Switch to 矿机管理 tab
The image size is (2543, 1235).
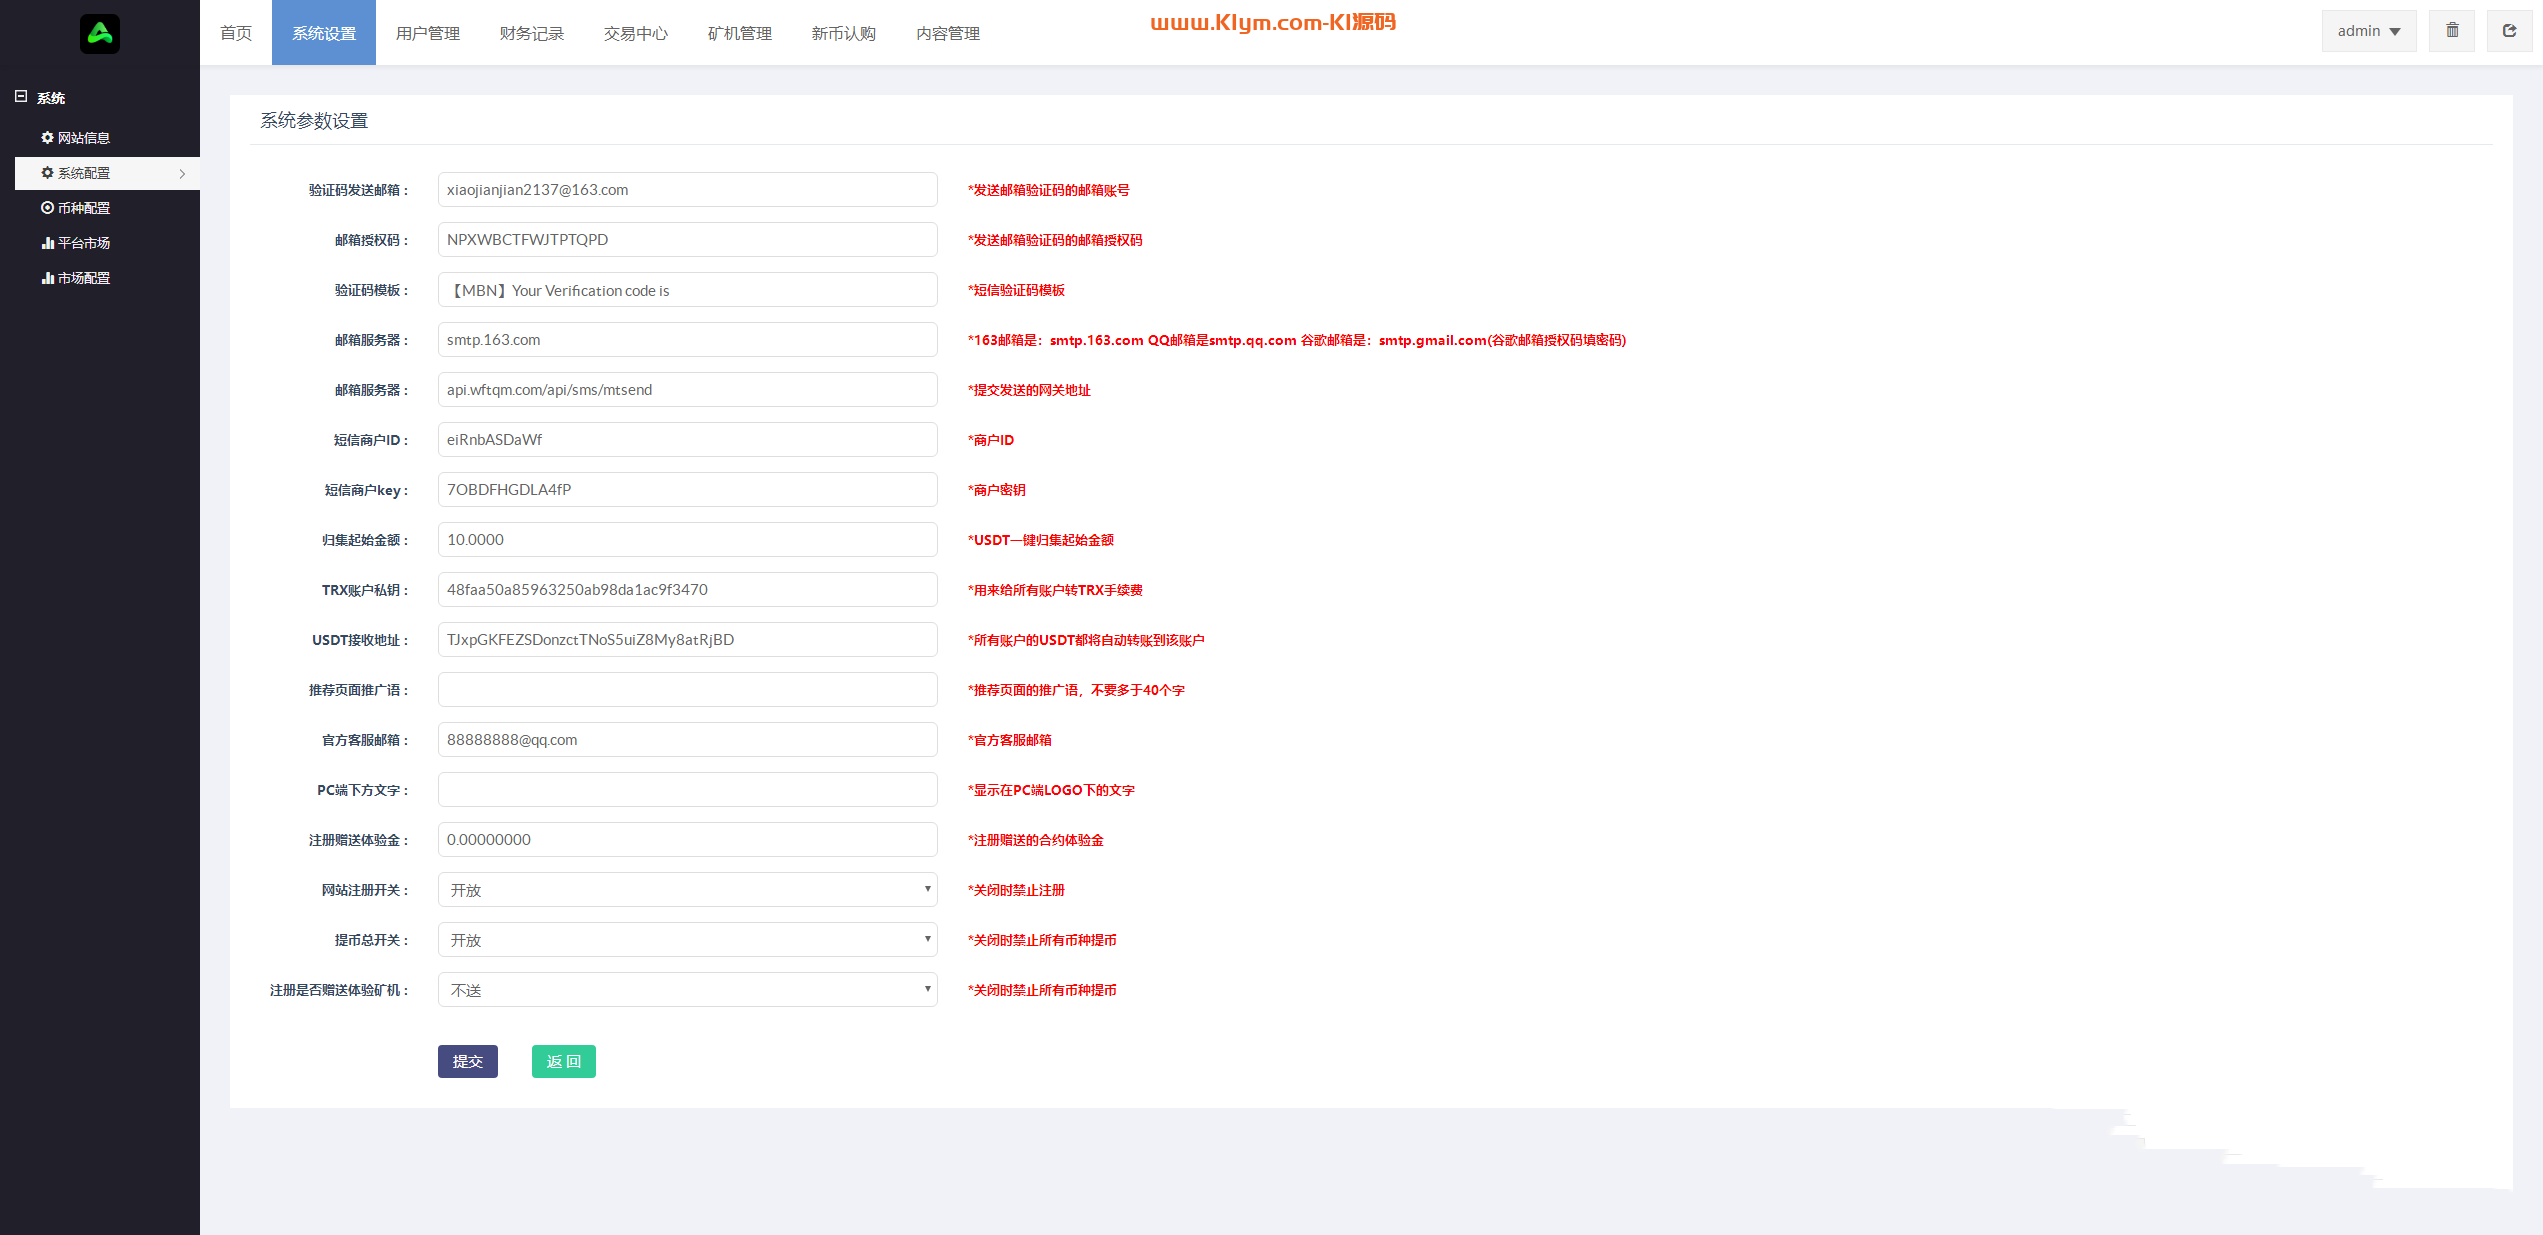[739, 33]
